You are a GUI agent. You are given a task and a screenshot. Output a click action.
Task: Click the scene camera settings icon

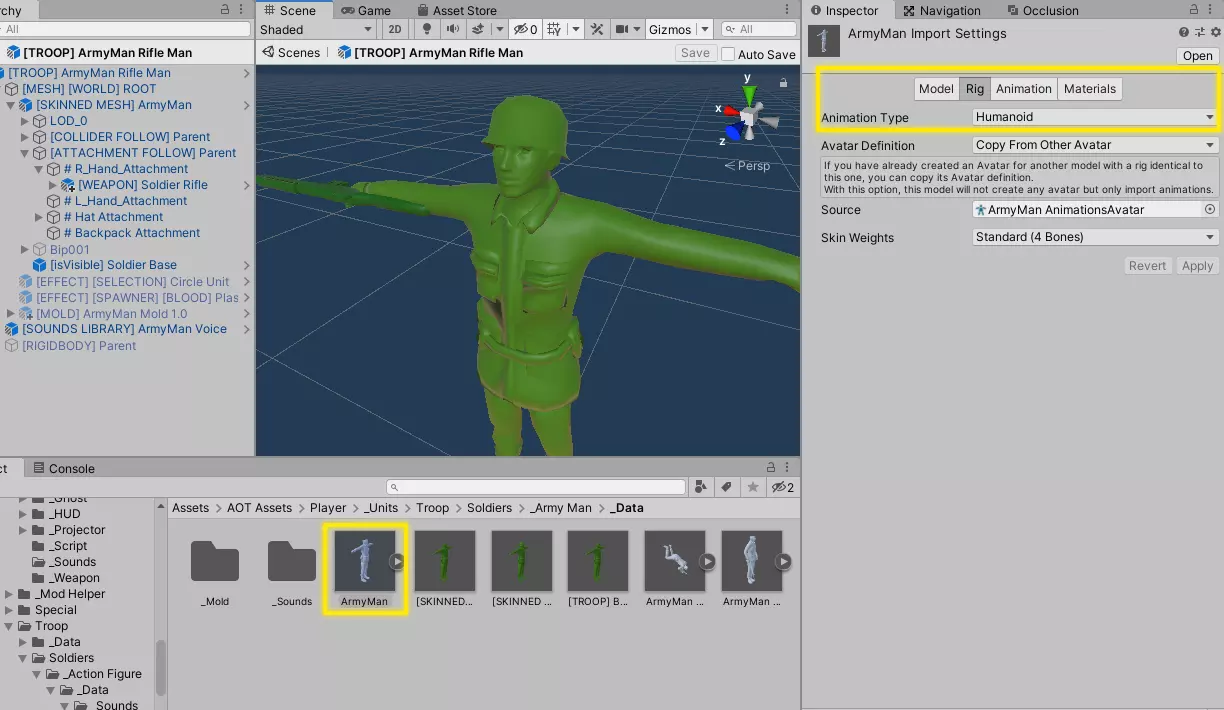[622, 30]
